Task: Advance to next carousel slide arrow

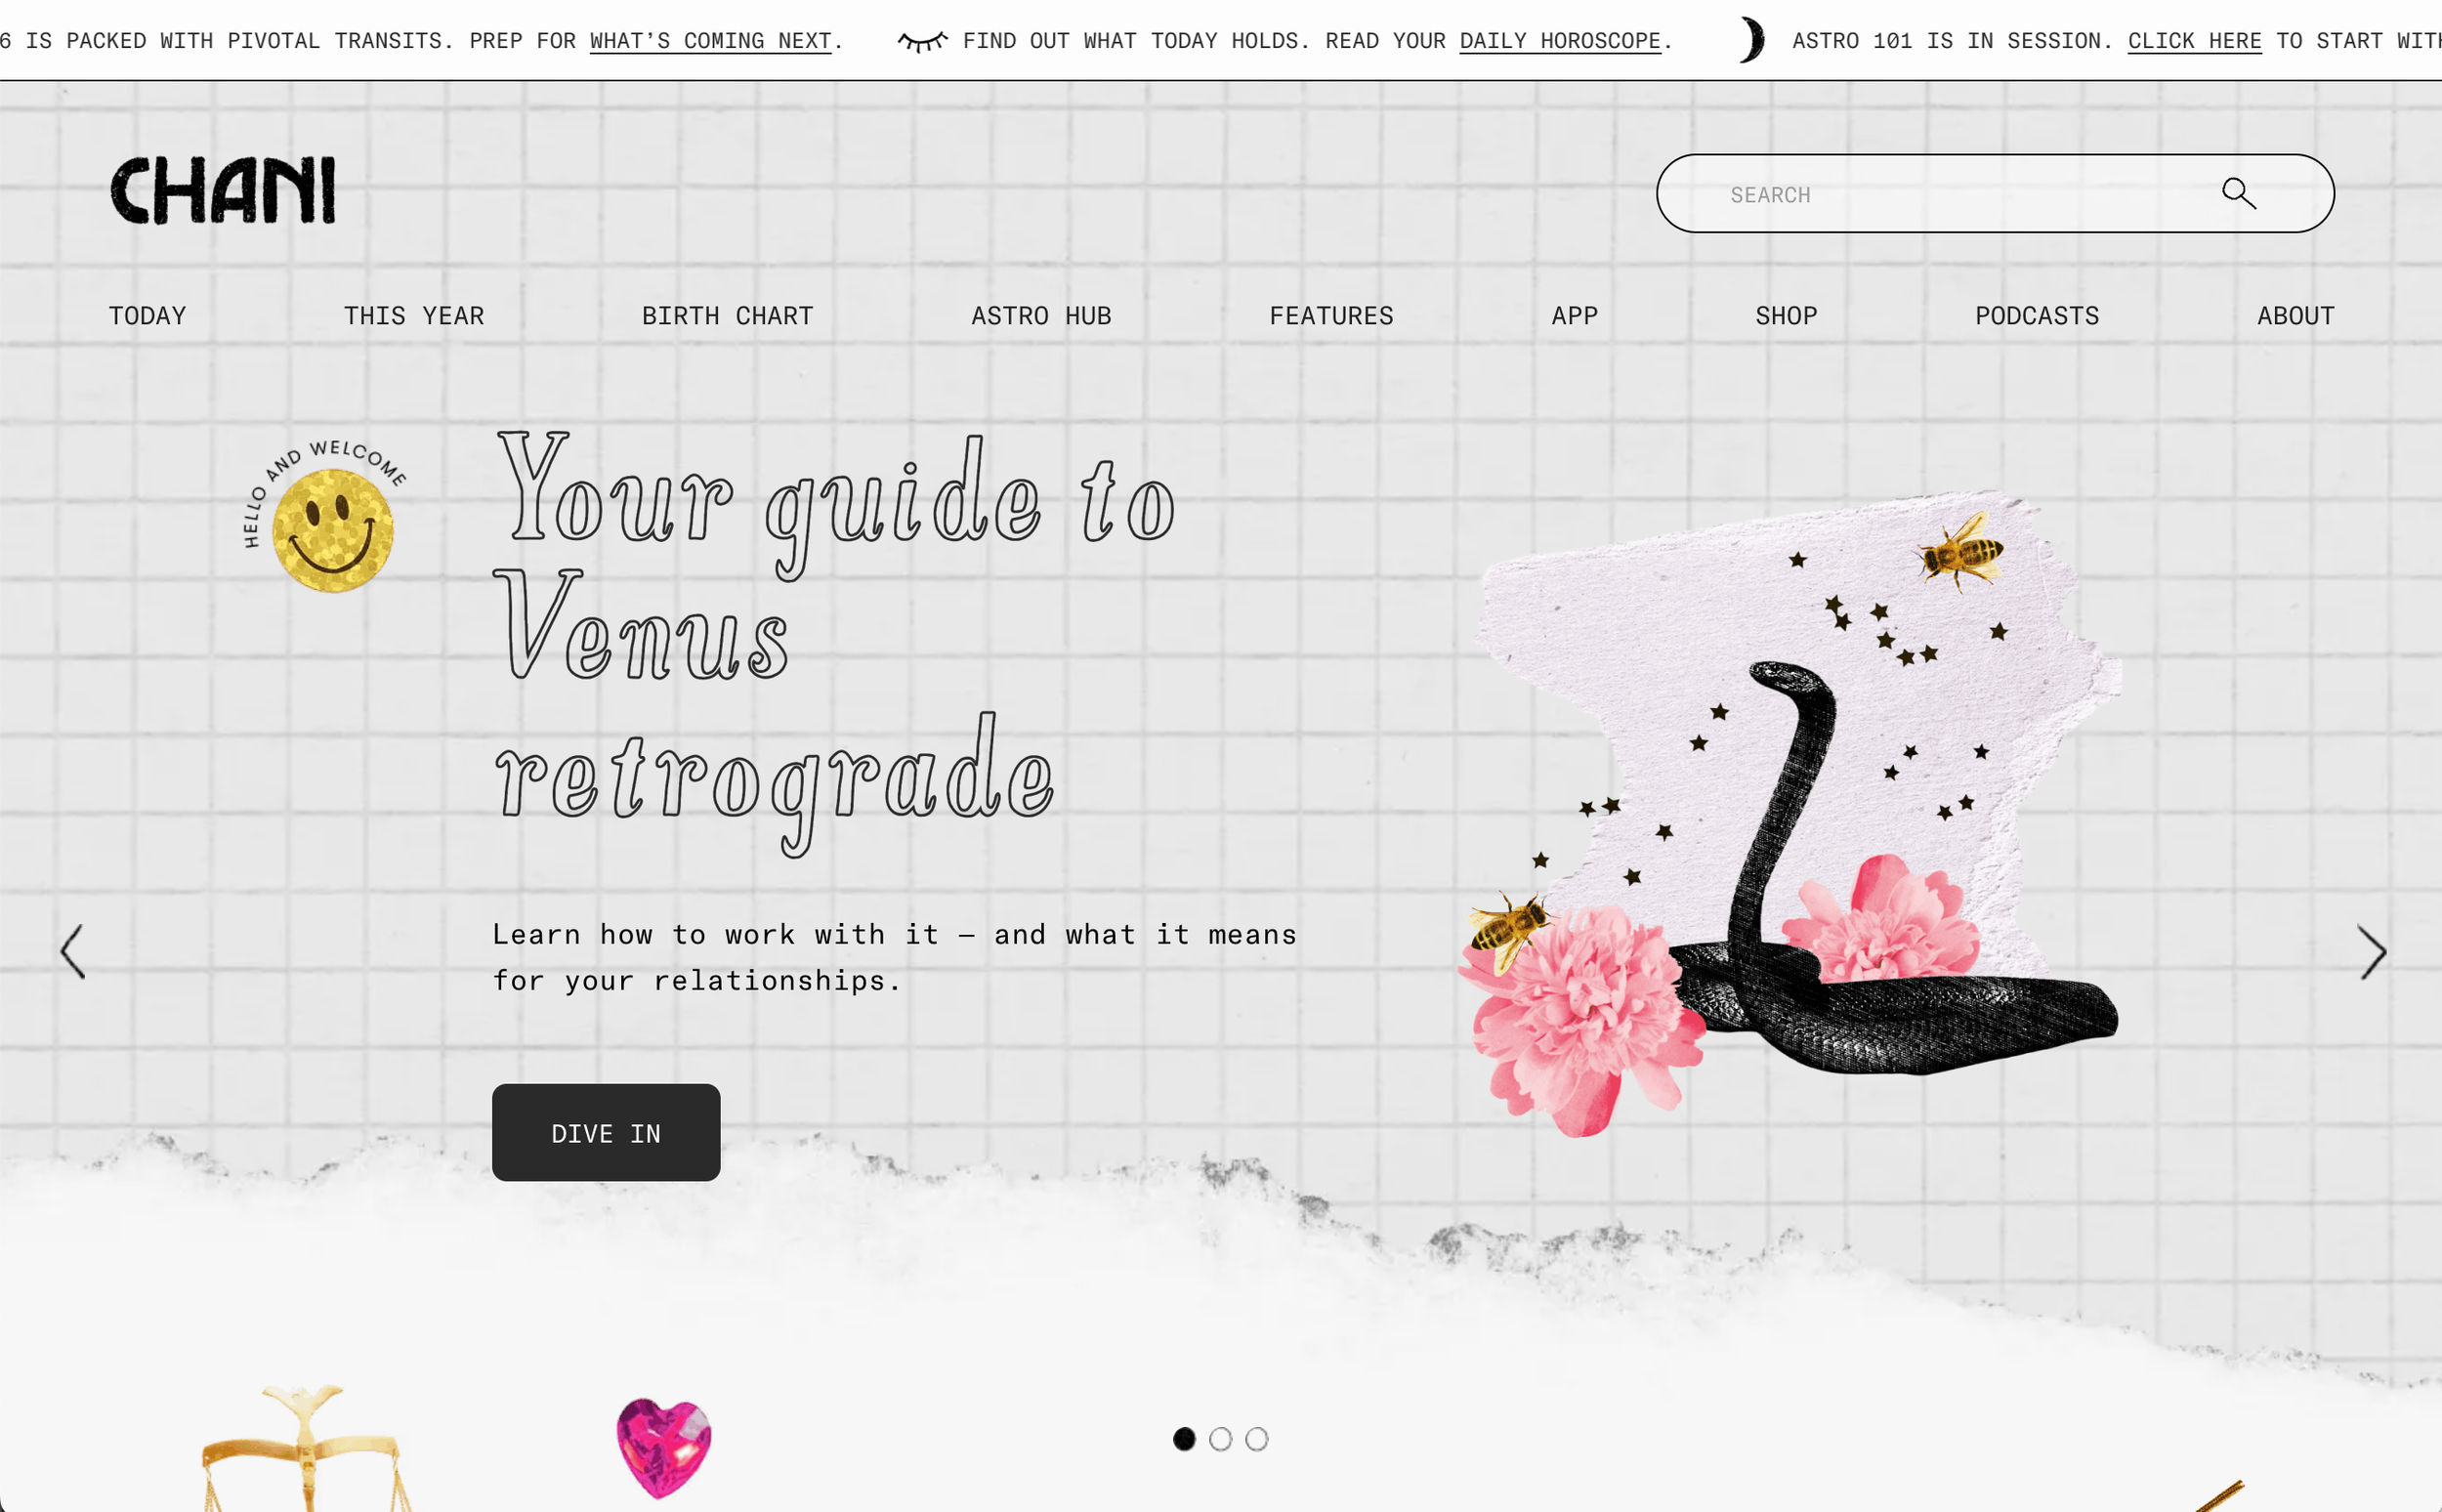Action: (x=2372, y=951)
